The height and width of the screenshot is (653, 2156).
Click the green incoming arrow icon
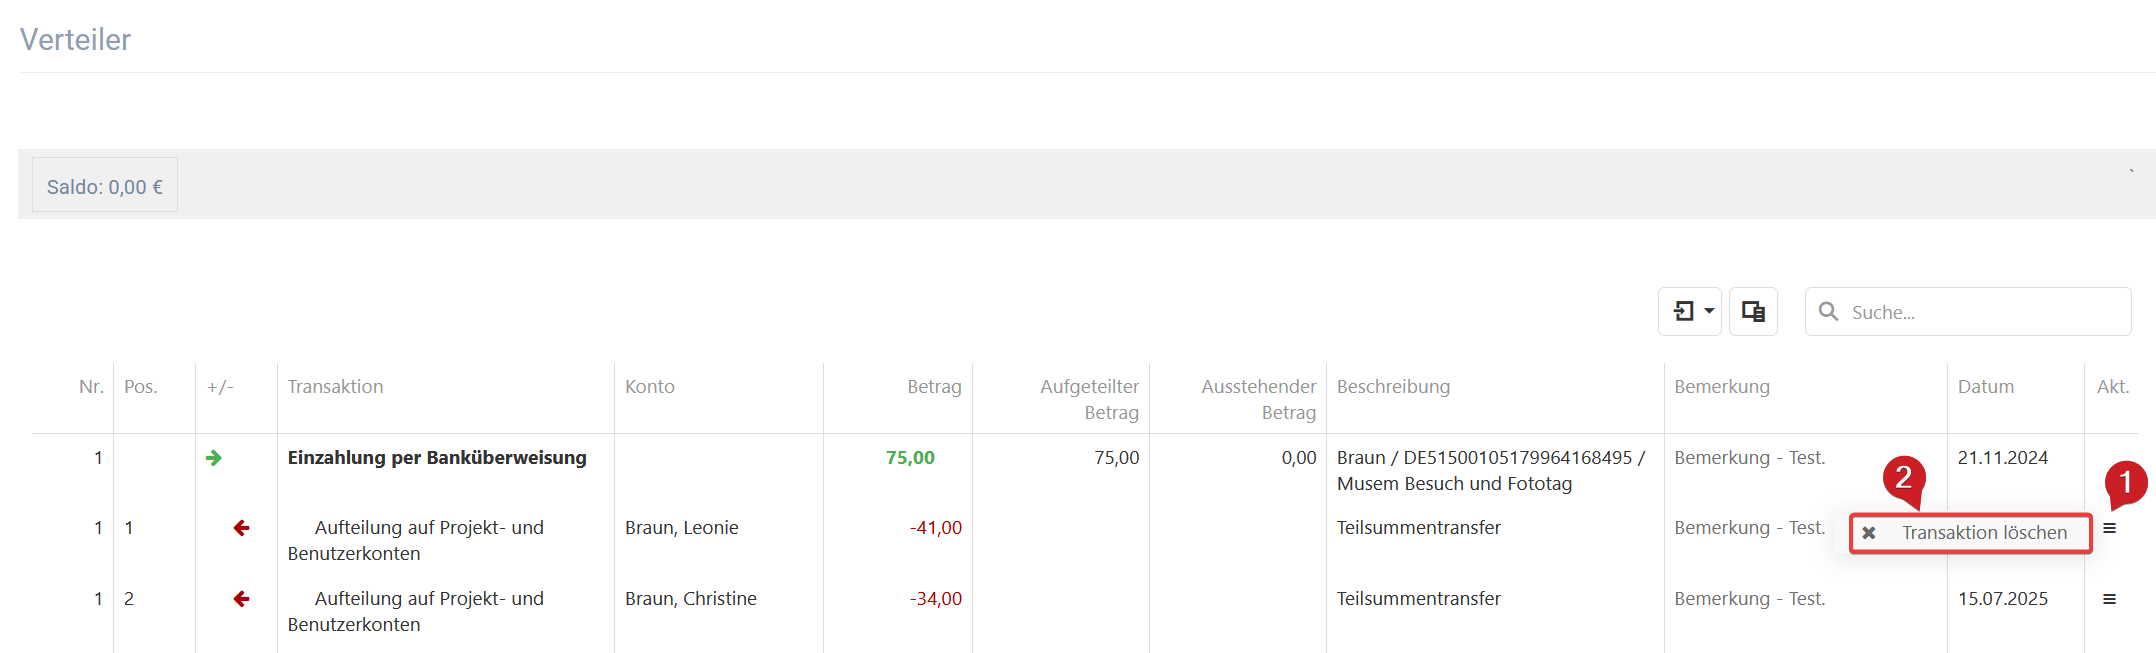(214, 458)
